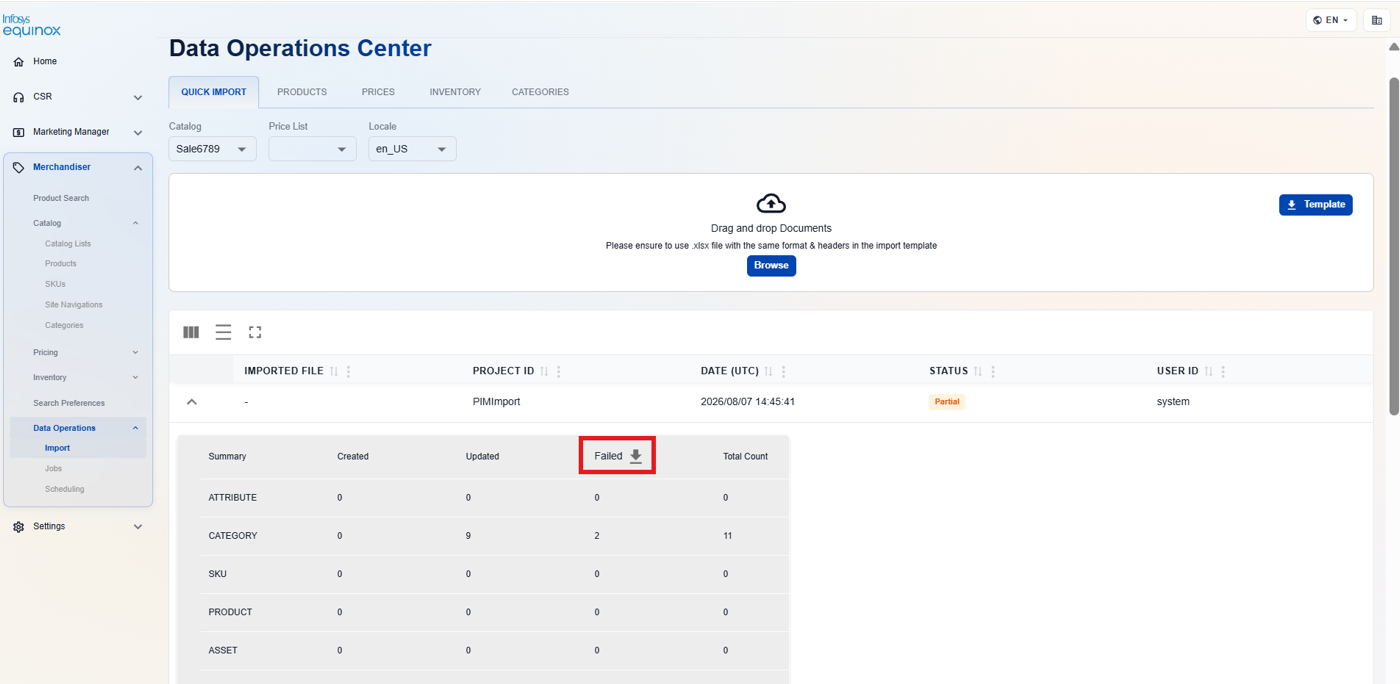
Task: Switch to the Quick Import tab
Action: click(x=214, y=92)
